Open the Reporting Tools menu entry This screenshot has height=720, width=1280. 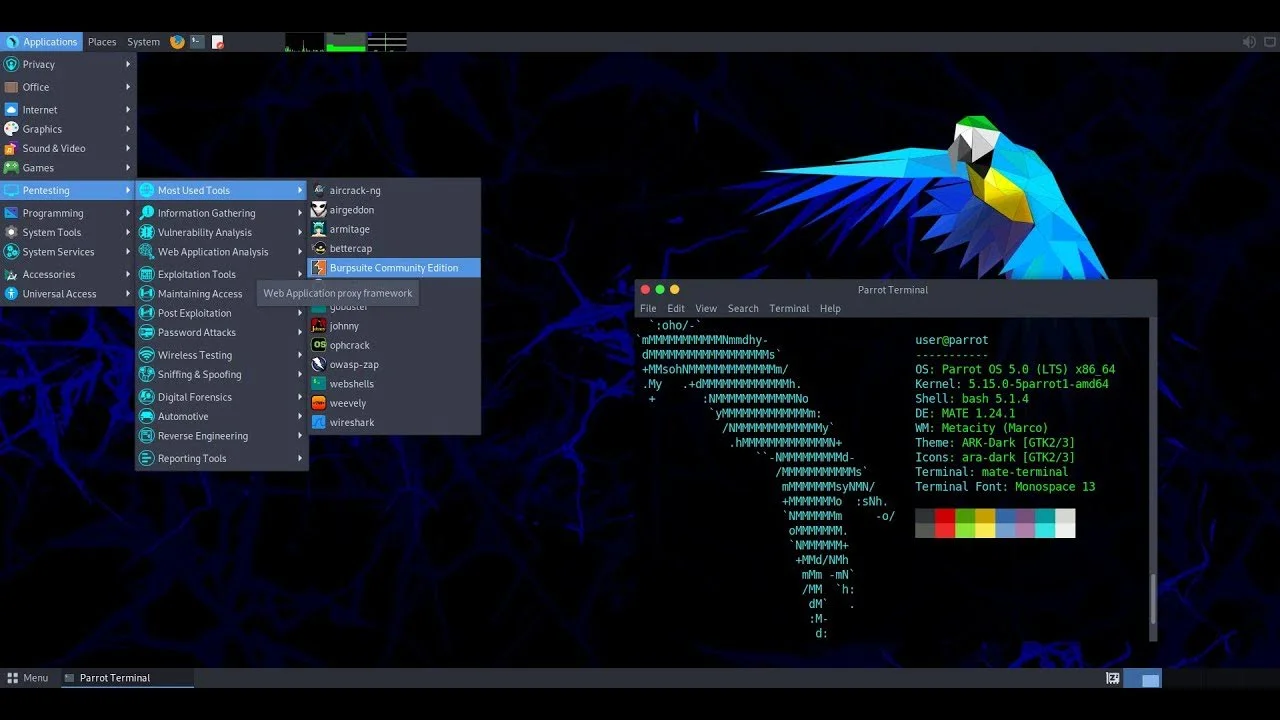[222, 458]
